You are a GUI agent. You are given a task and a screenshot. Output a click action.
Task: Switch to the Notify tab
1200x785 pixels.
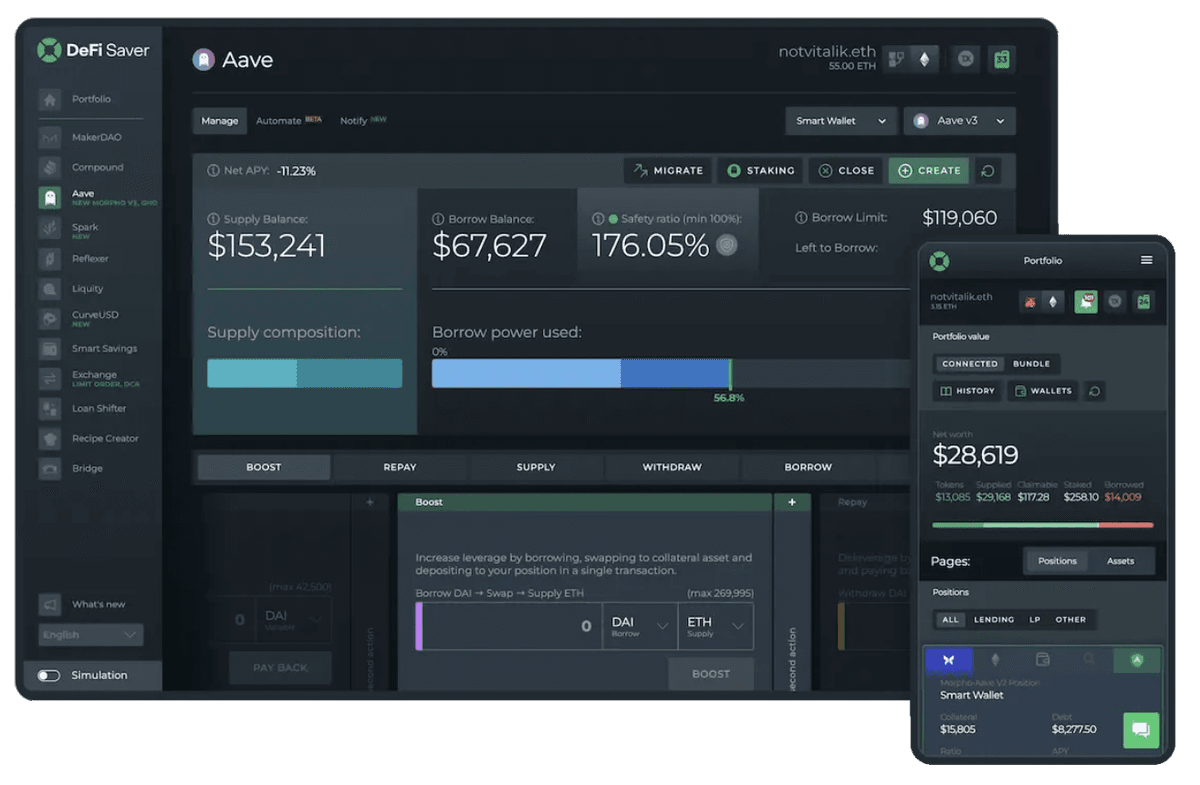point(362,121)
